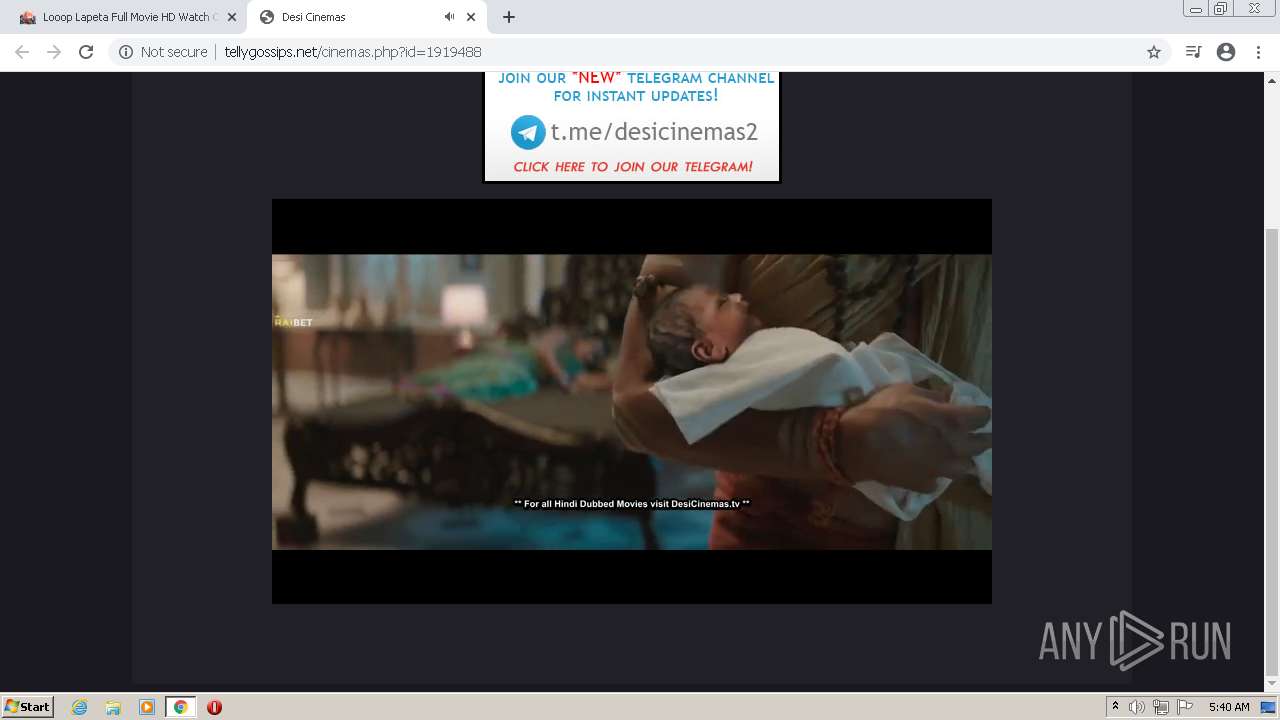Open Chrome three-dot menu
Screen dimensions: 1280x720
coord(1258,52)
